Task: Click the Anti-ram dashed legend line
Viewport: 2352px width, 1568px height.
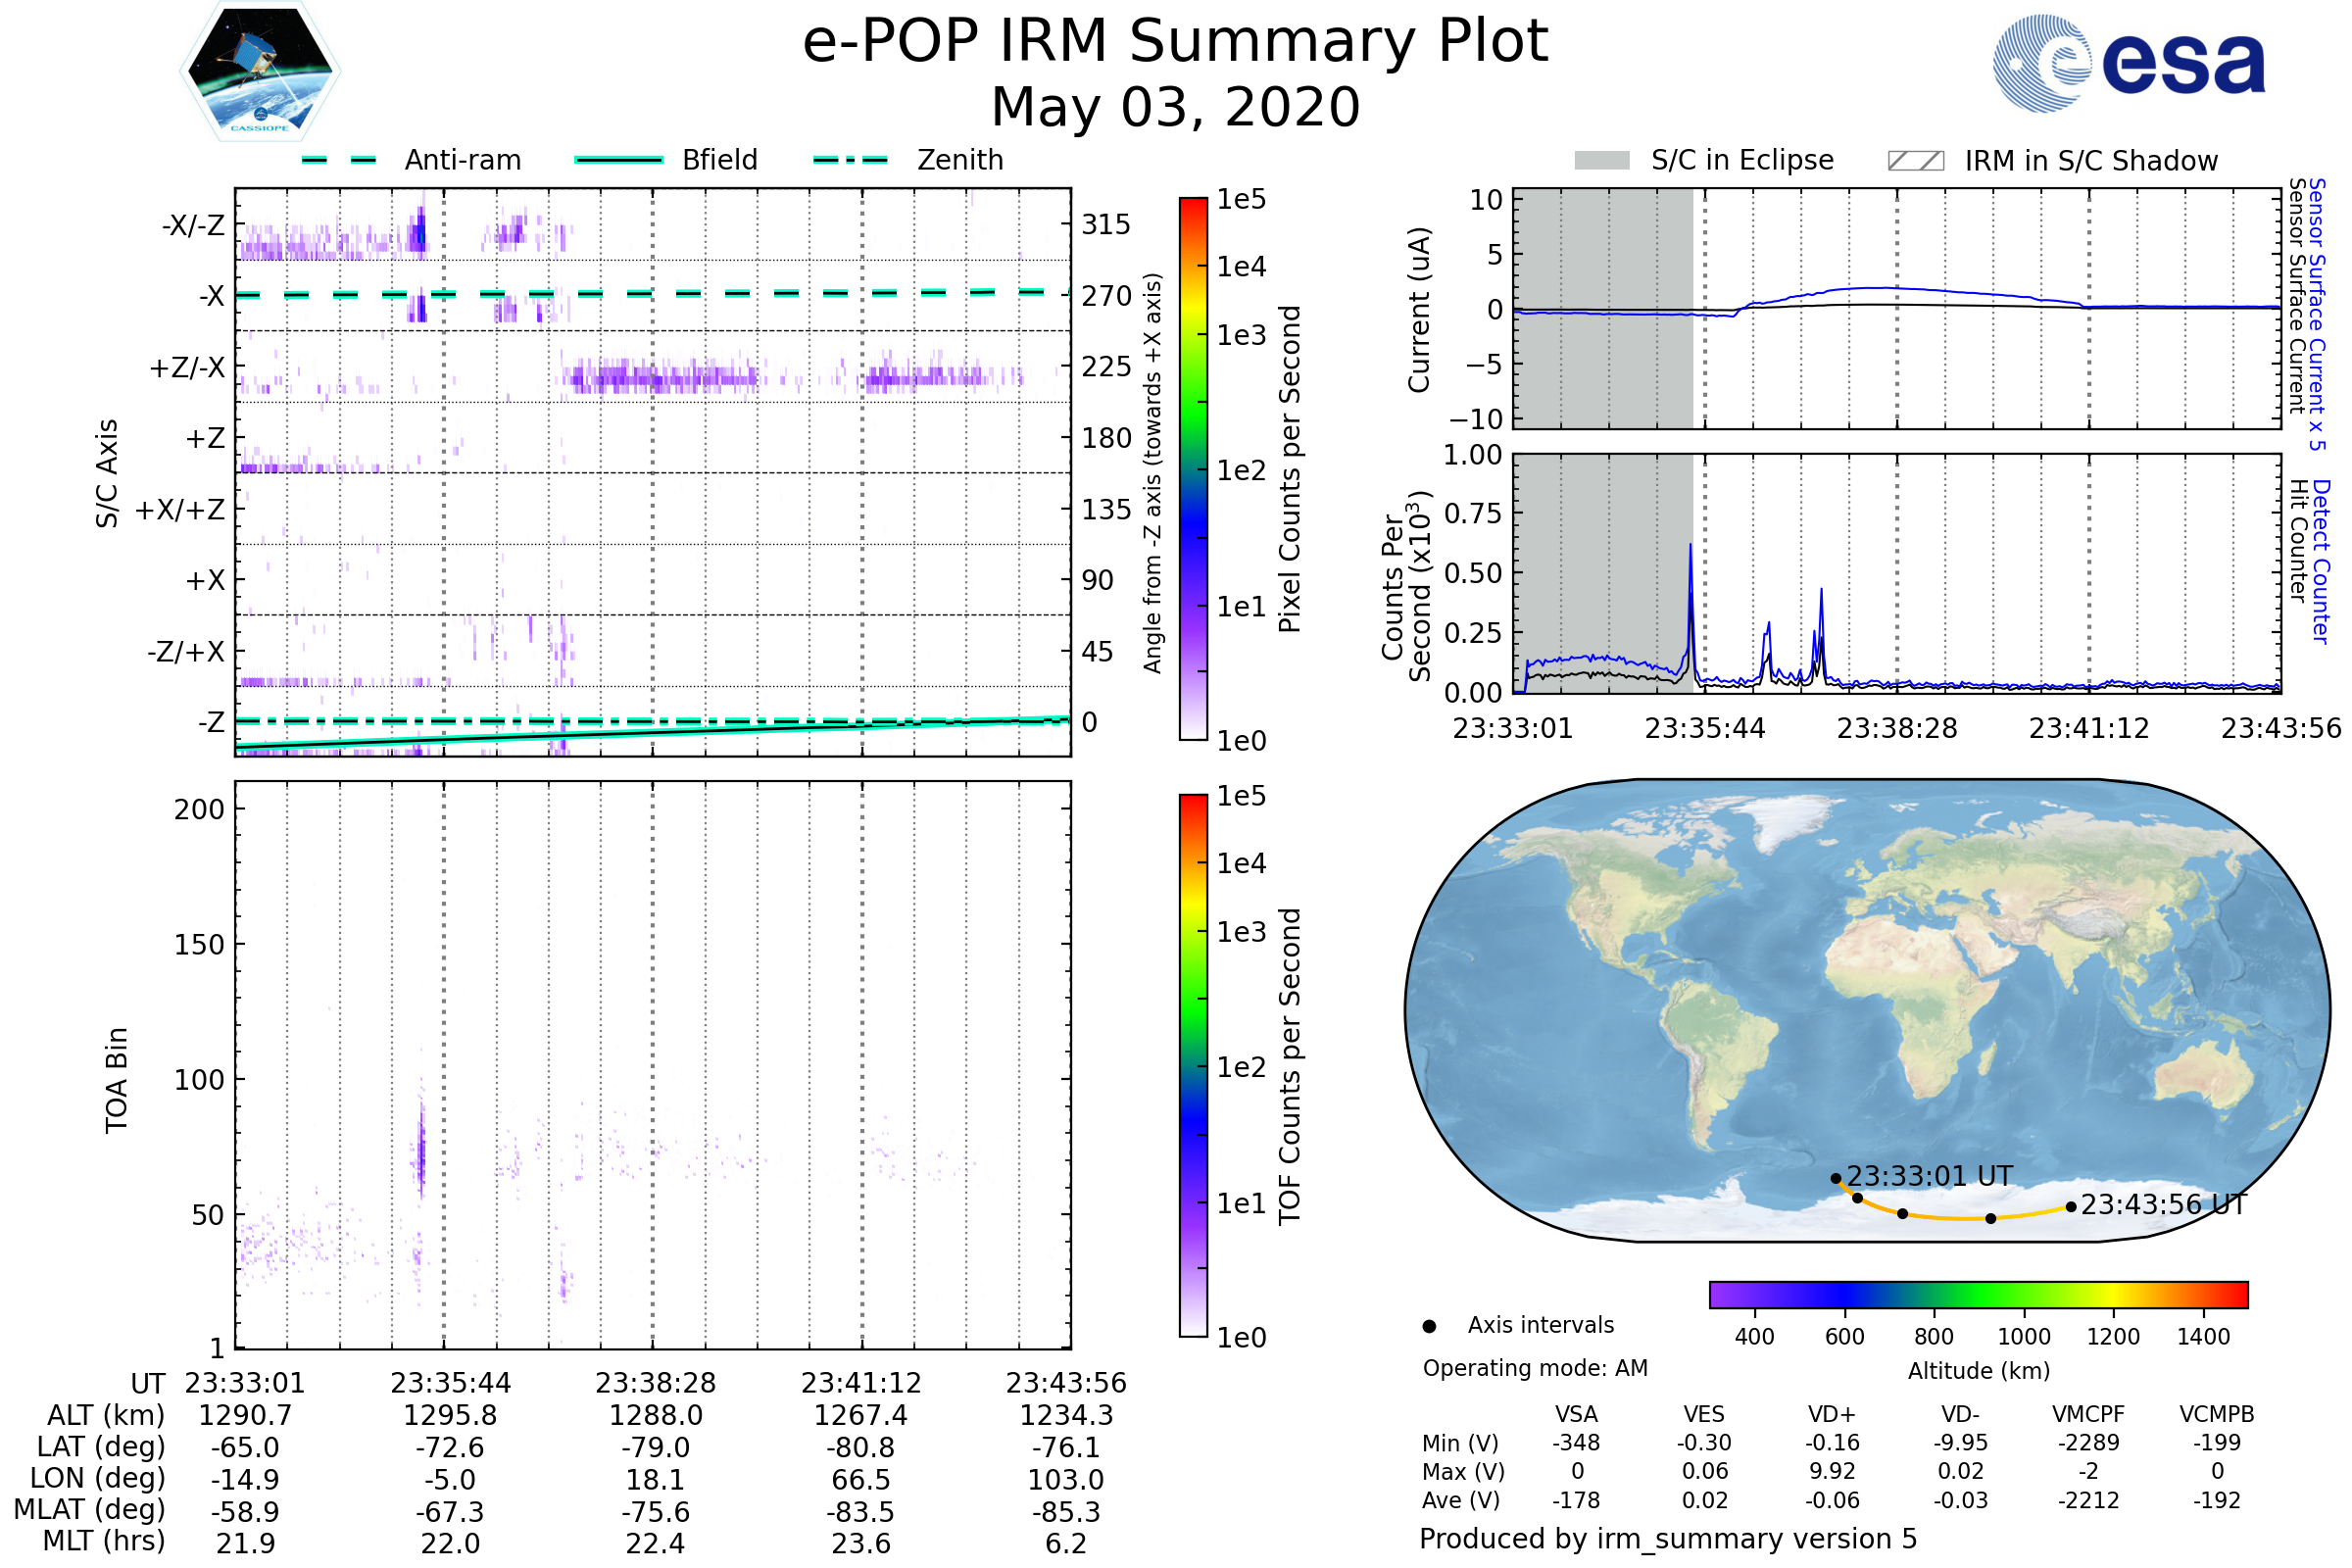Action: pyautogui.click(x=339, y=160)
